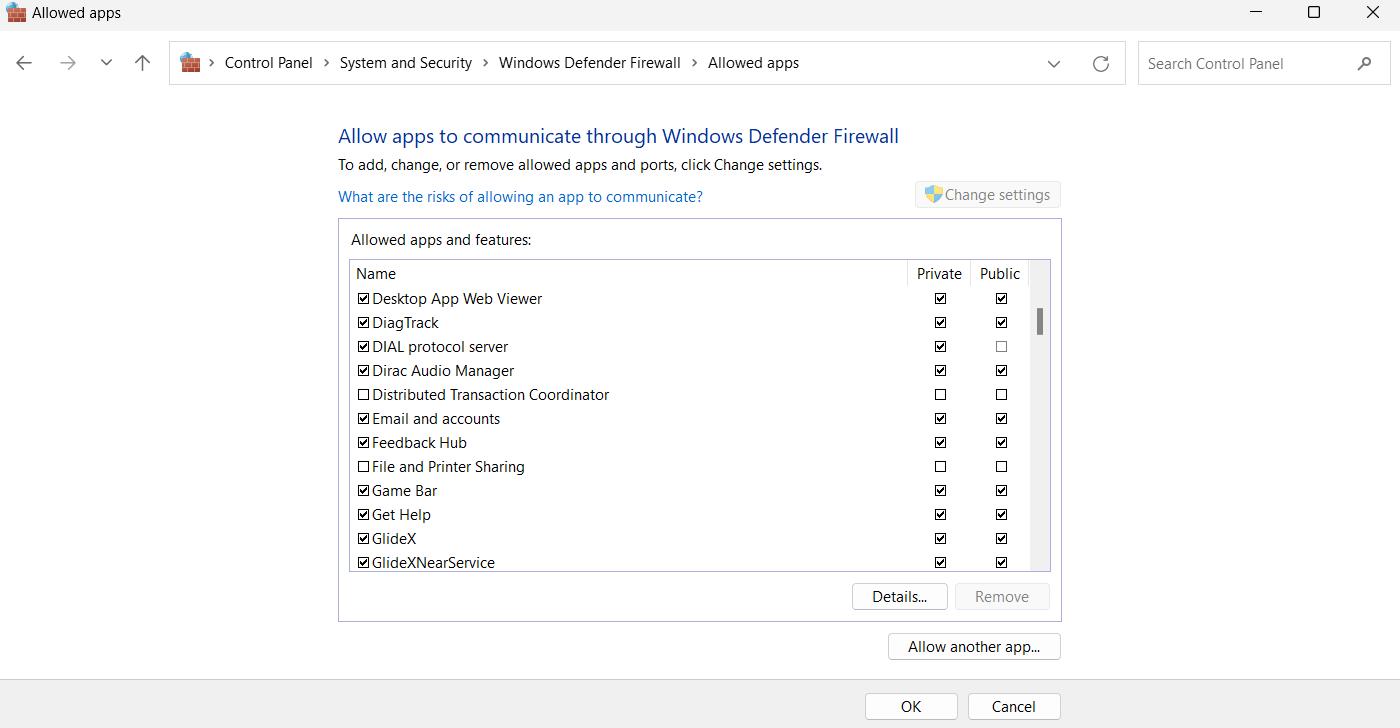Click the firewall icon in address bar
This screenshot has height=728, width=1400.
click(190, 63)
